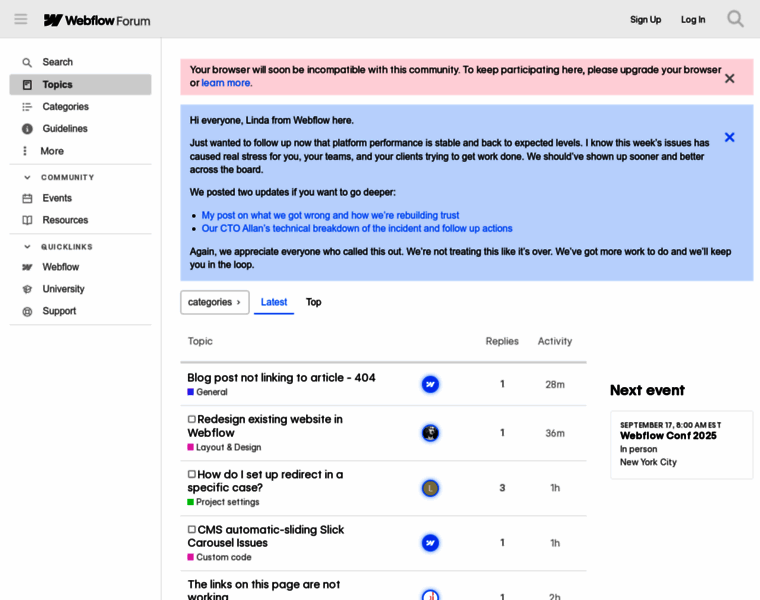Open avatar on Blog post 404 topic

430,384
